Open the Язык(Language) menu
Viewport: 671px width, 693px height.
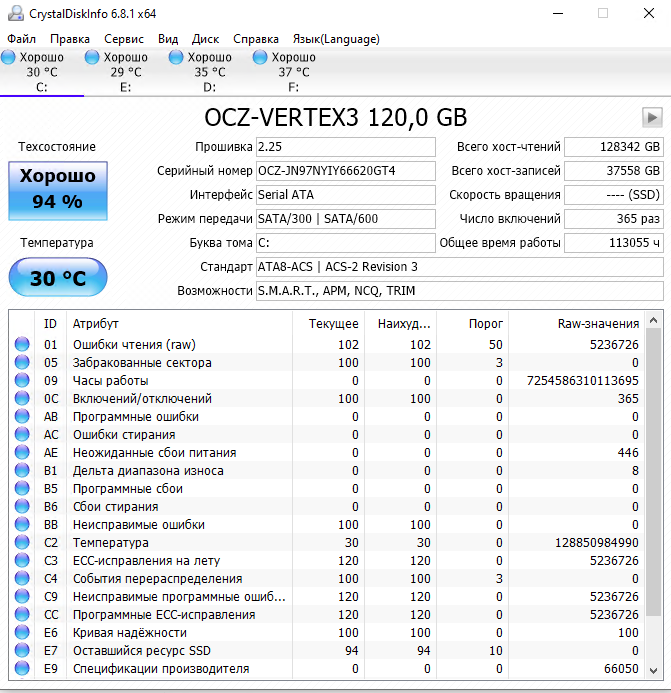click(x=336, y=39)
